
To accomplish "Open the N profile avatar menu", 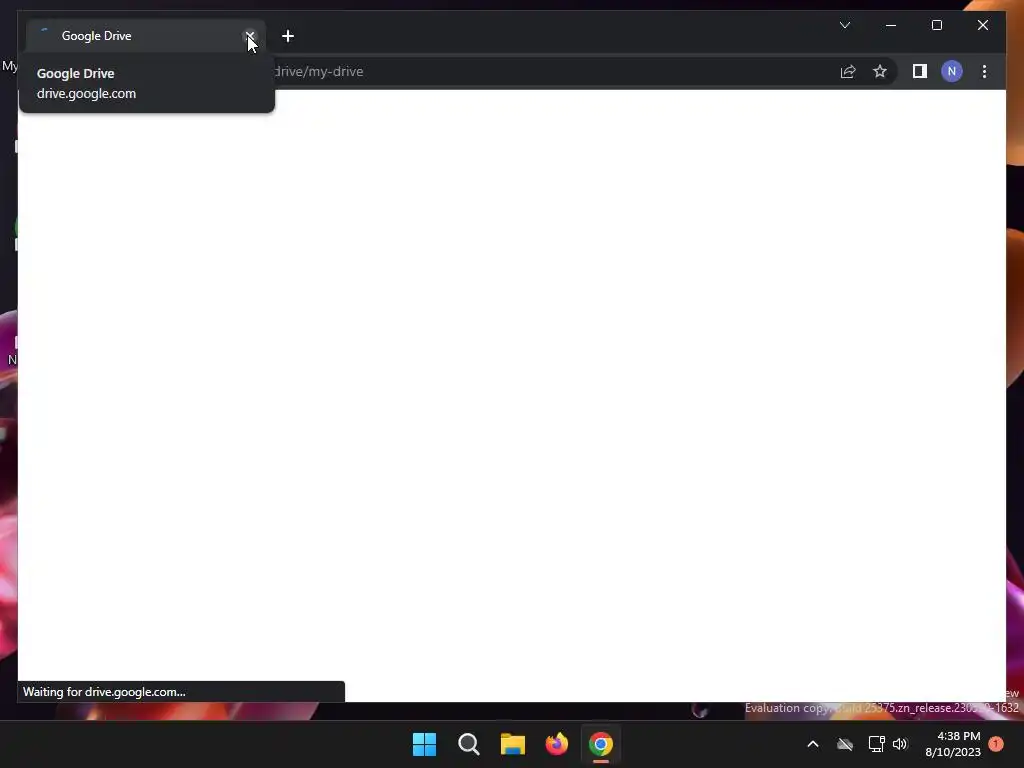I will click(x=952, y=71).
